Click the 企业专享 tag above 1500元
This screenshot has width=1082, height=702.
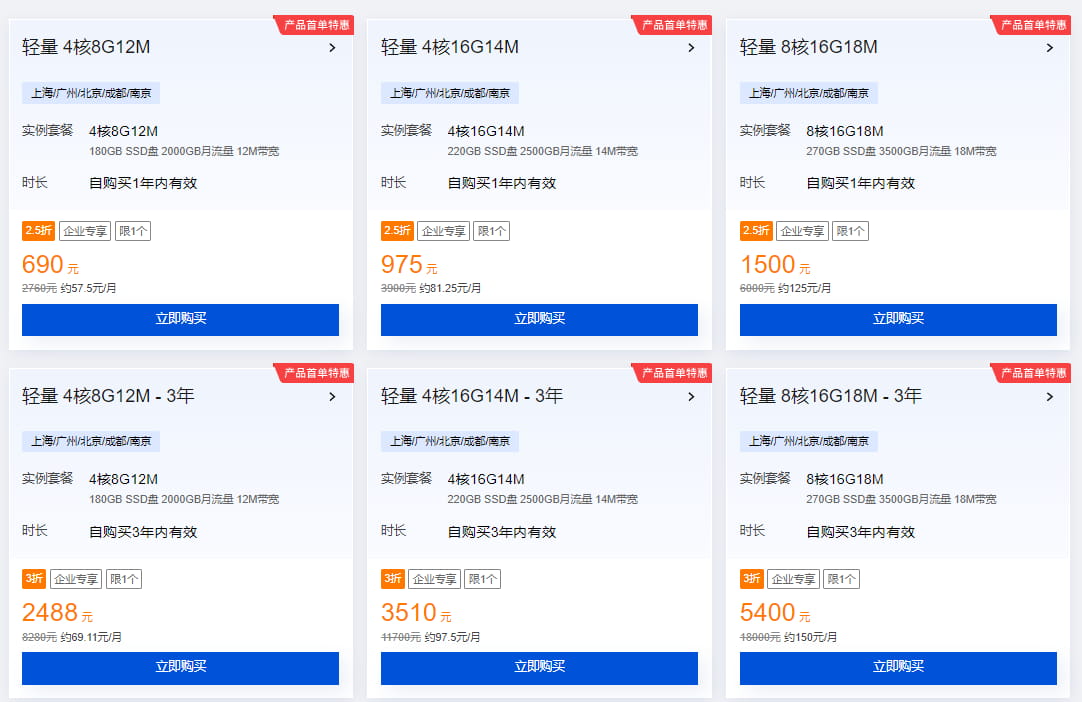point(803,231)
